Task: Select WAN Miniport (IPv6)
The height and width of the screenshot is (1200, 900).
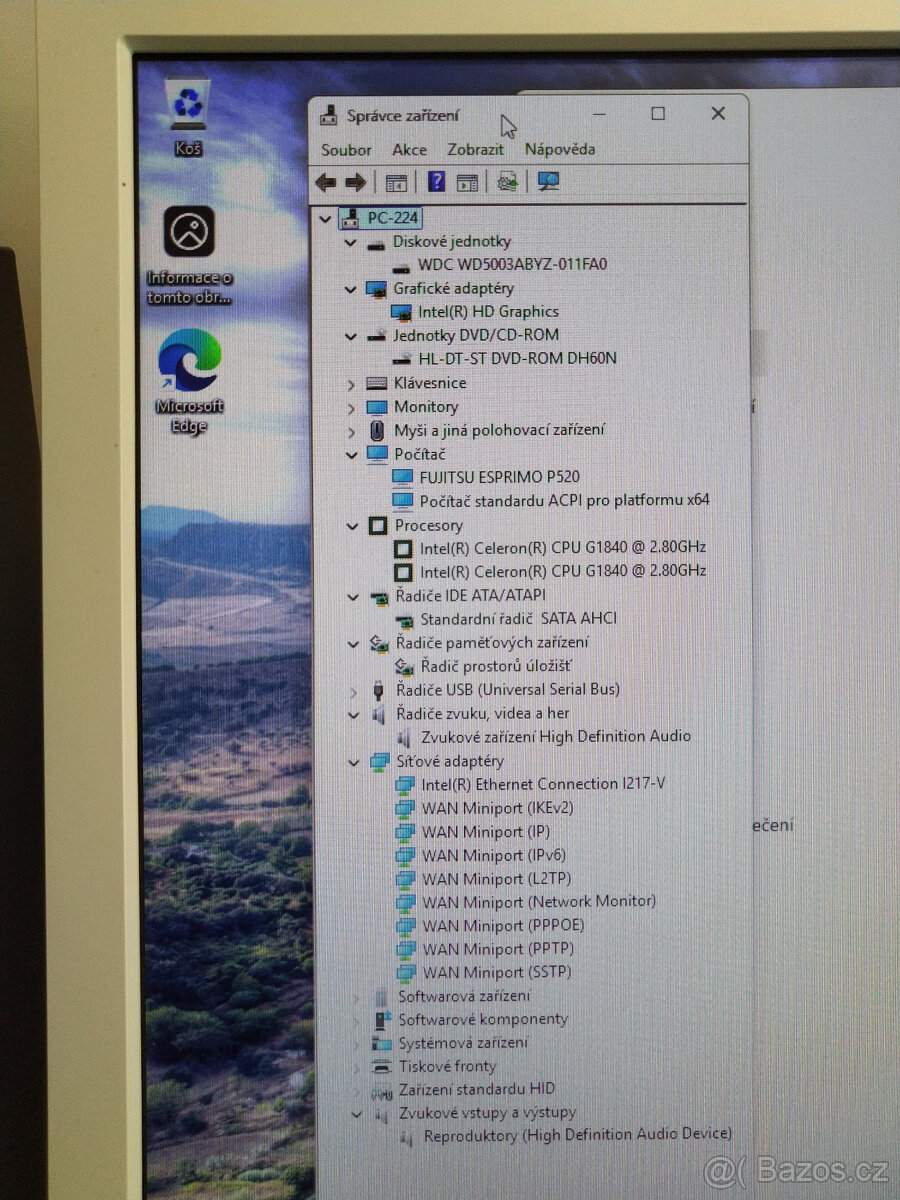Action: 494,856
